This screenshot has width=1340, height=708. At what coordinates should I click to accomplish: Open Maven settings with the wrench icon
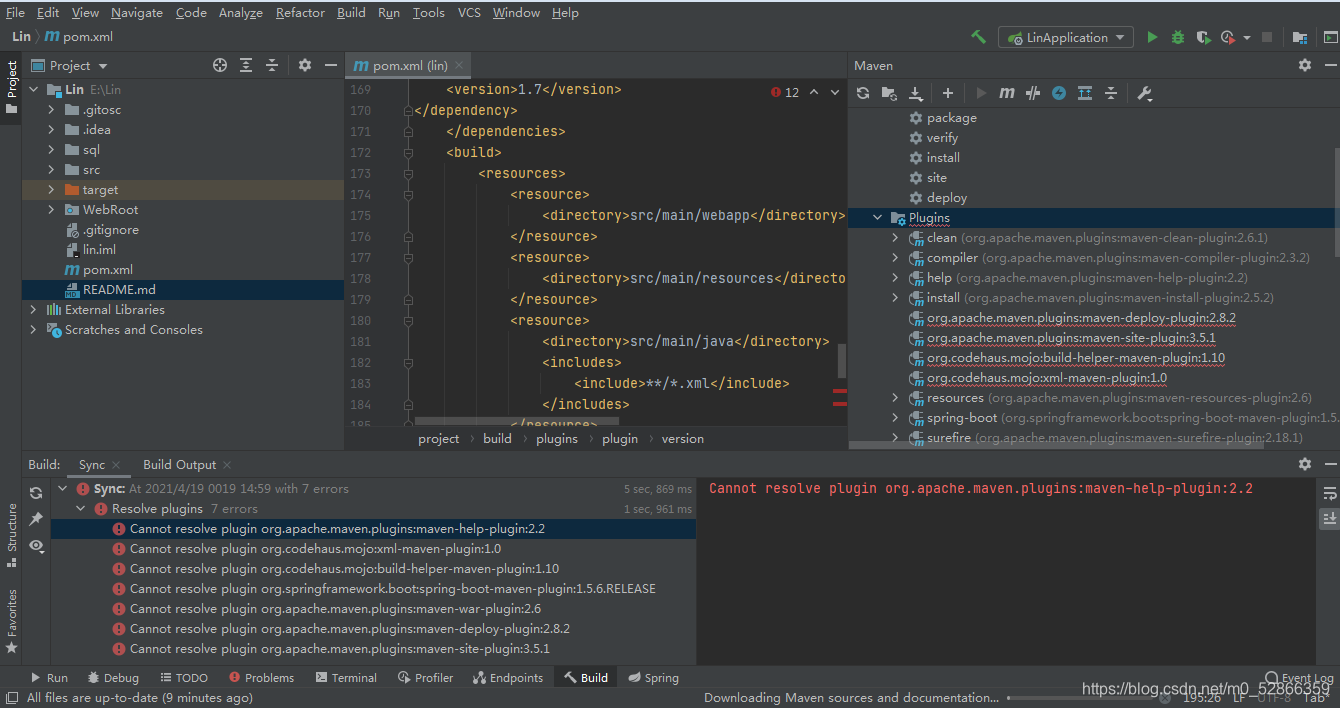coord(1144,92)
